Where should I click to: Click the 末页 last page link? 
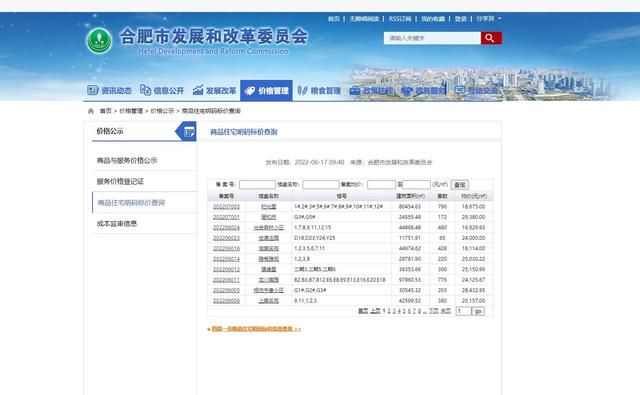click(446, 311)
